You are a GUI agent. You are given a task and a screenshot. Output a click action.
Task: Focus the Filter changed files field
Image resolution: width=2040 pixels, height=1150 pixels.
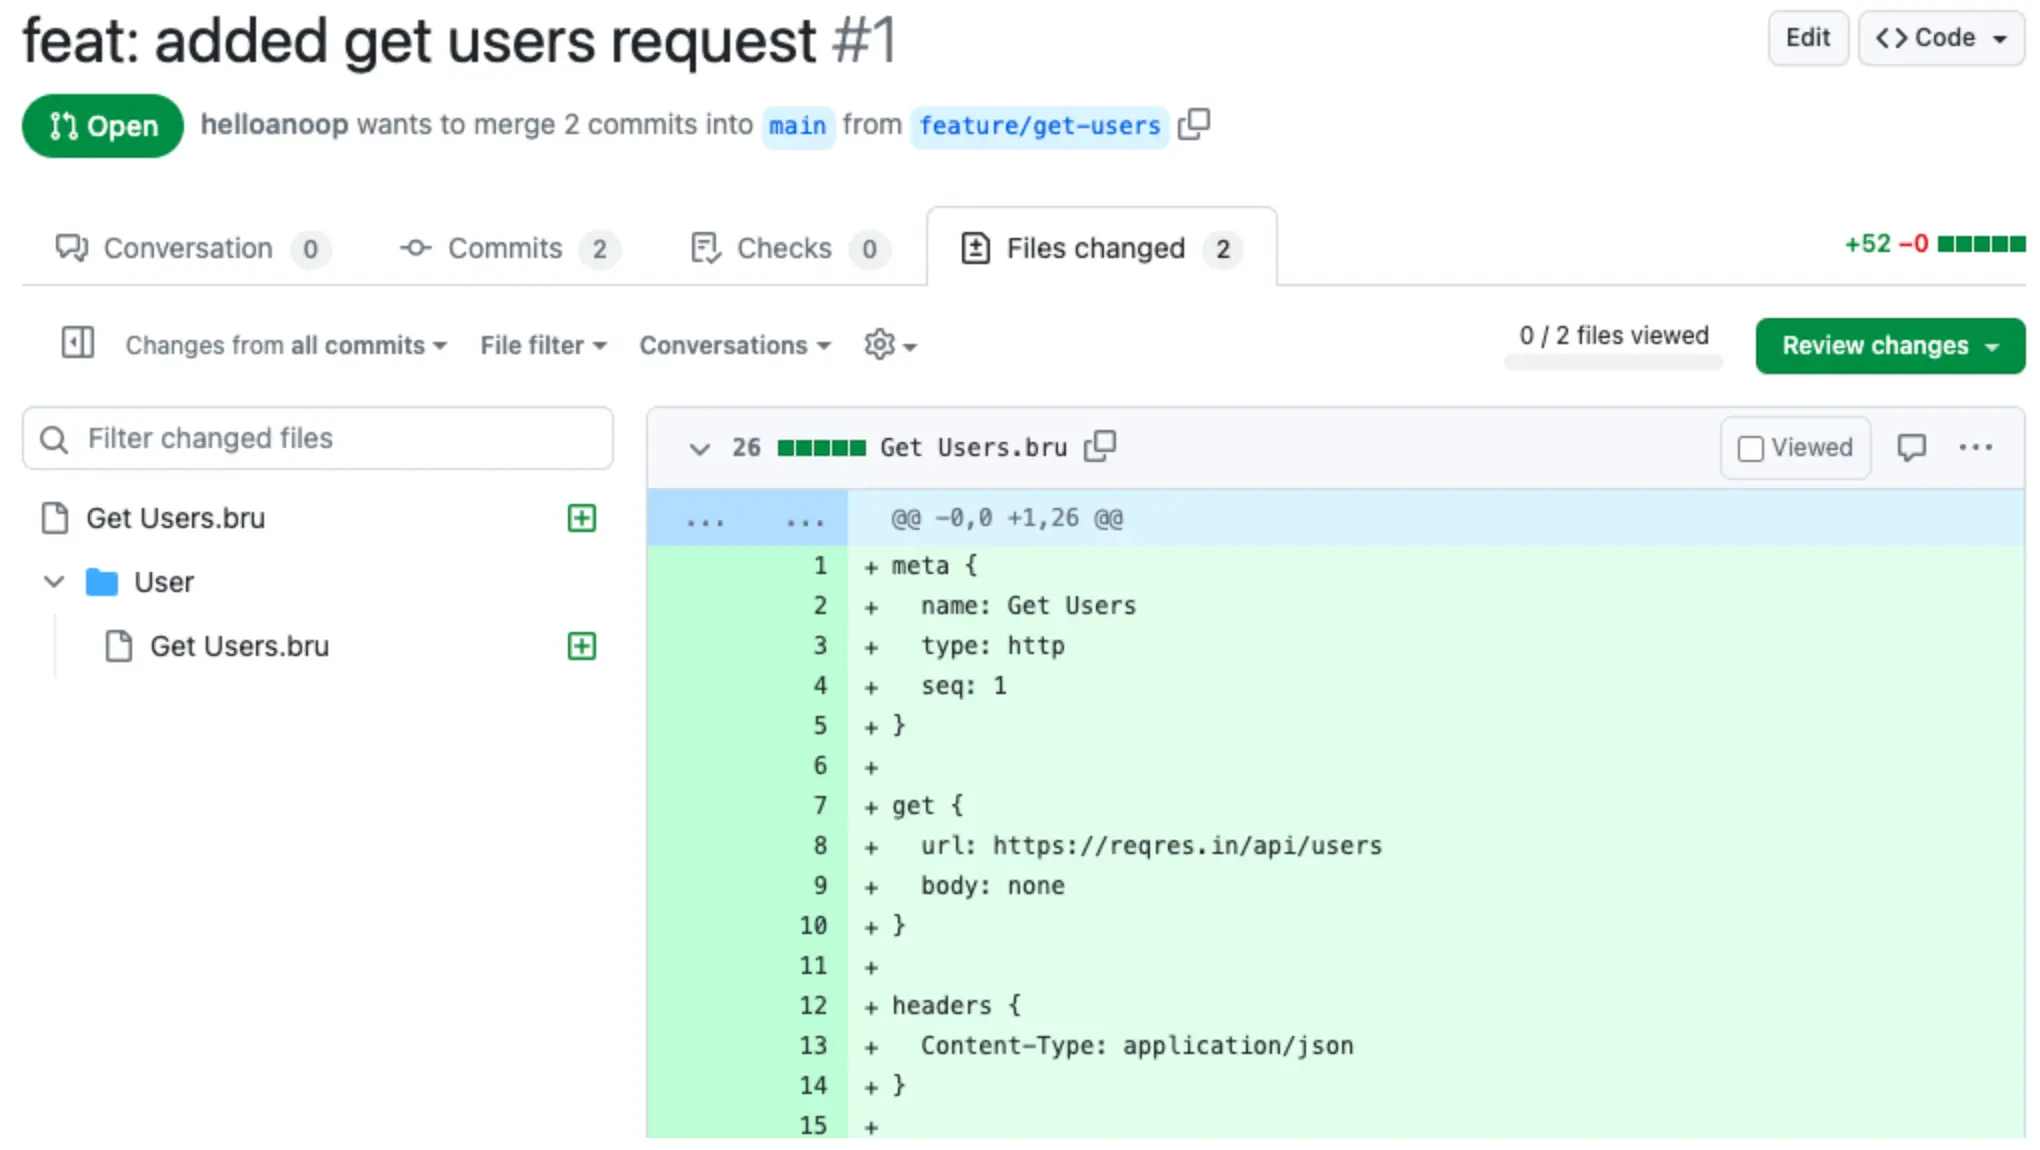coord(318,438)
